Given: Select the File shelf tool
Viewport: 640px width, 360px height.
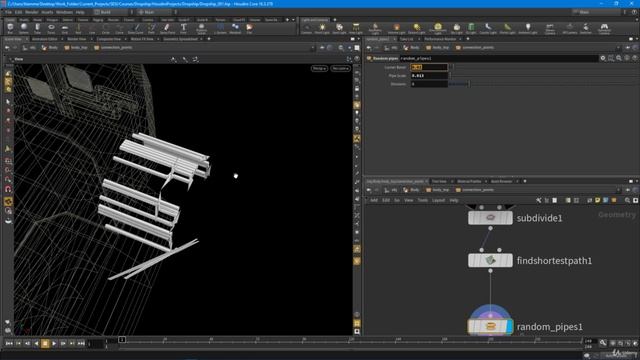Looking at the screenshot, I should pos(249,29).
